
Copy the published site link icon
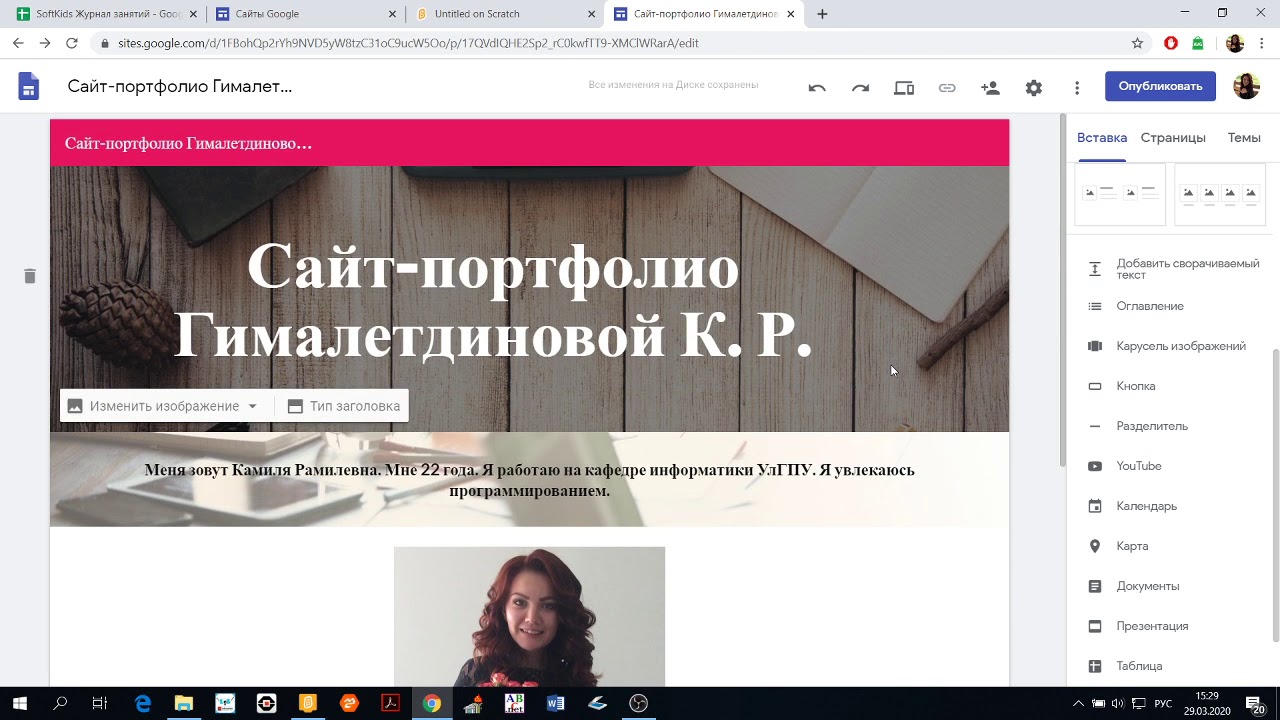(947, 87)
